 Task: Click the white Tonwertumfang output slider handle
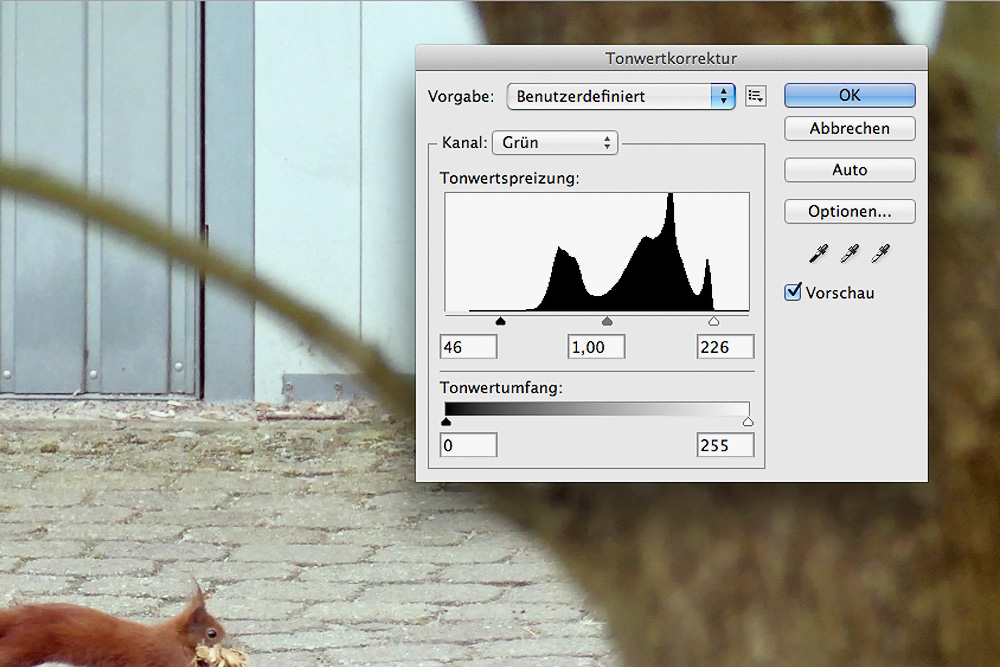(748, 422)
